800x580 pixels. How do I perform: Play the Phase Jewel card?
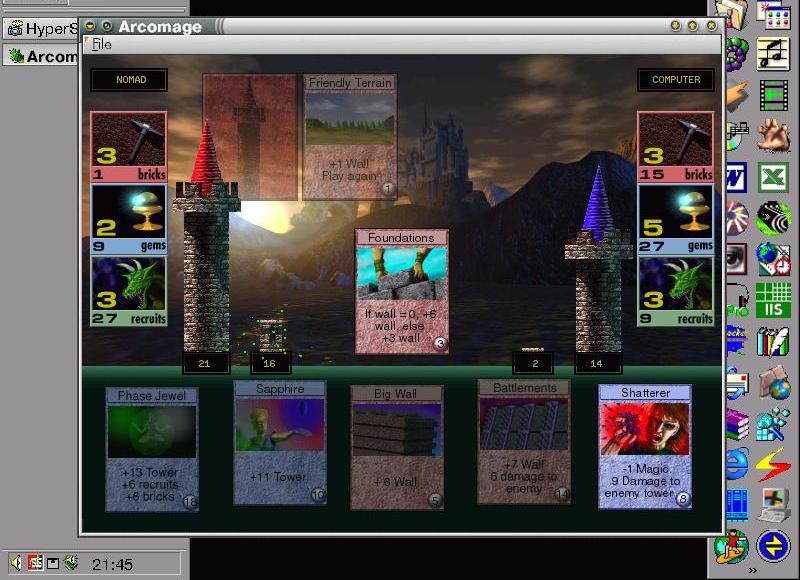(152, 450)
